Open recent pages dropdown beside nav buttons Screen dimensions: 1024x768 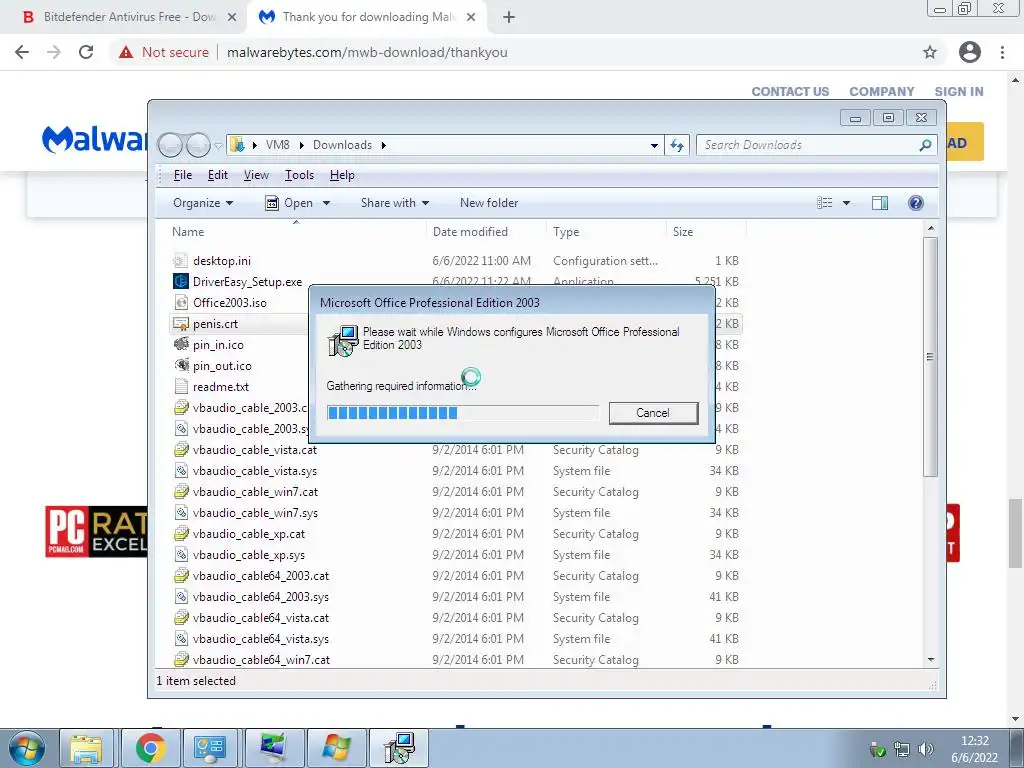click(x=218, y=146)
